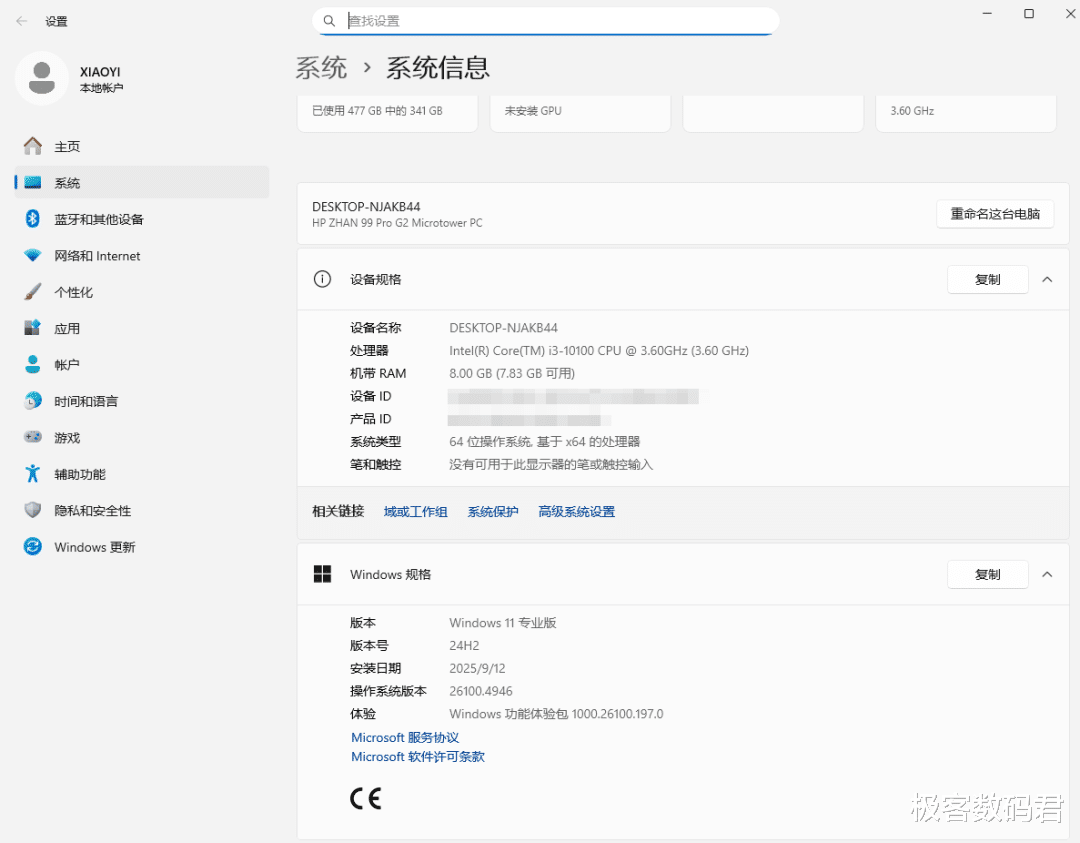This screenshot has width=1080, height=843.
Task: Select the 64 位操作系统 type text
Action: 544,441
